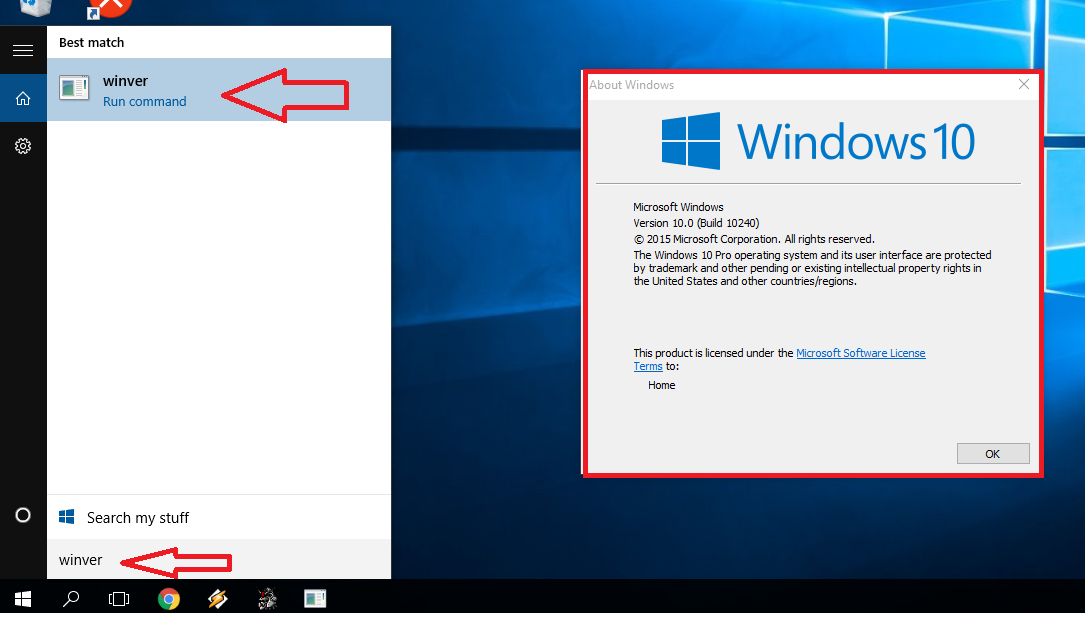
Task: Click the Windows logo beside Search my stuff
Action: pos(67,517)
